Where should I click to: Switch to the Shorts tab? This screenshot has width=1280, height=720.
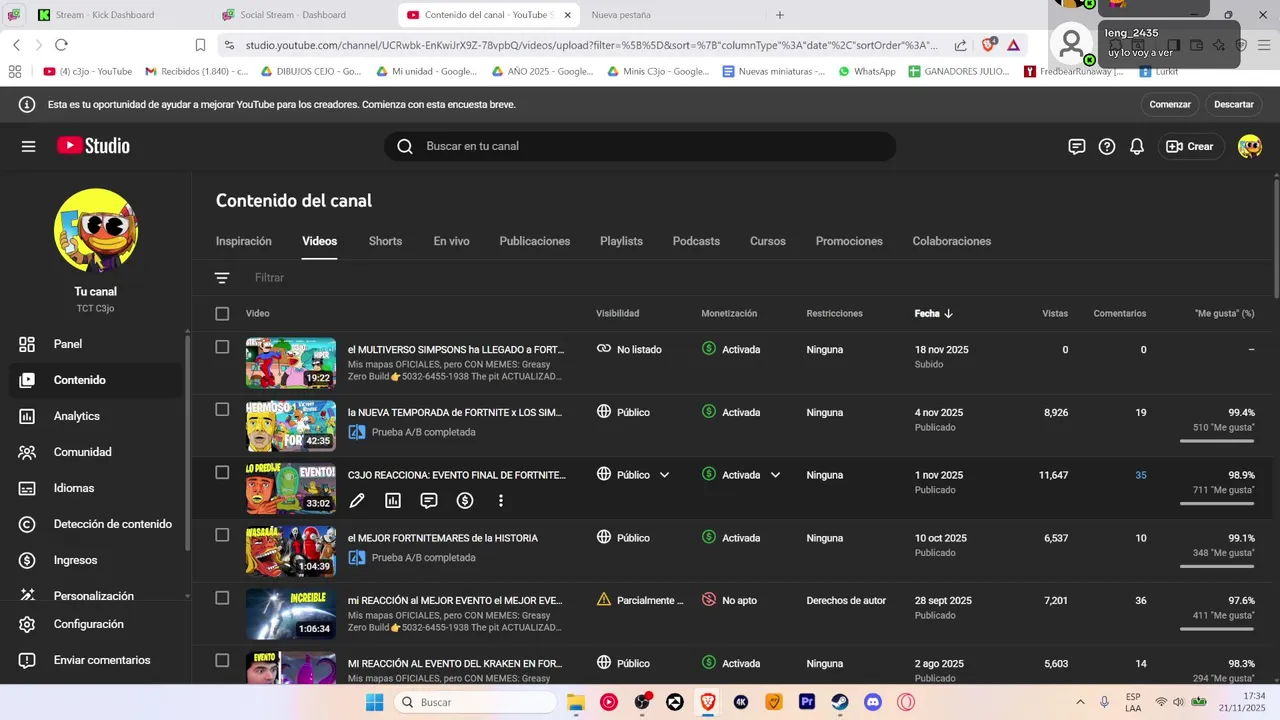pos(385,241)
